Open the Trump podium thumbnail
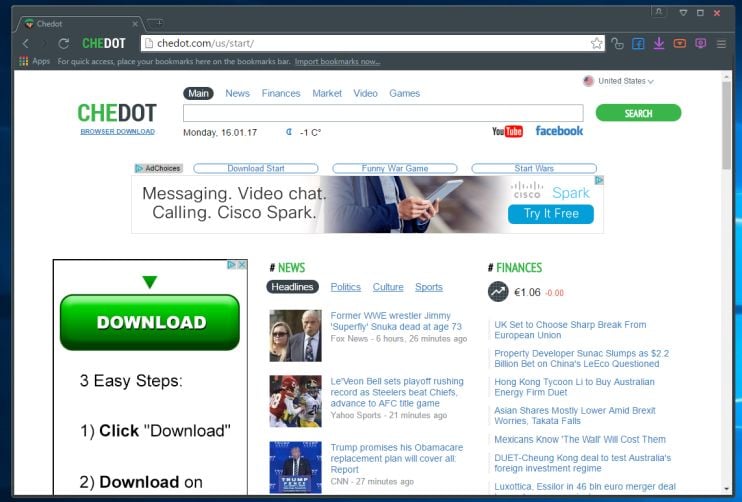742x502 pixels. 295,467
